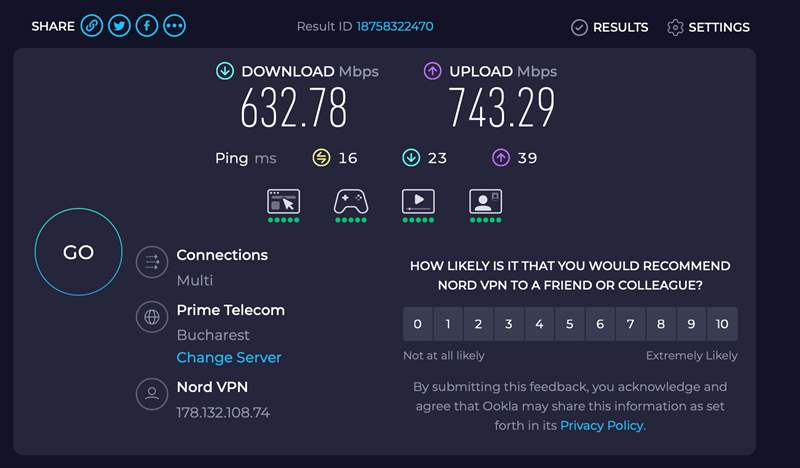Image resolution: width=800 pixels, height=468 pixels.
Task: Select rating 5 on recommendation scale
Action: 570,324
